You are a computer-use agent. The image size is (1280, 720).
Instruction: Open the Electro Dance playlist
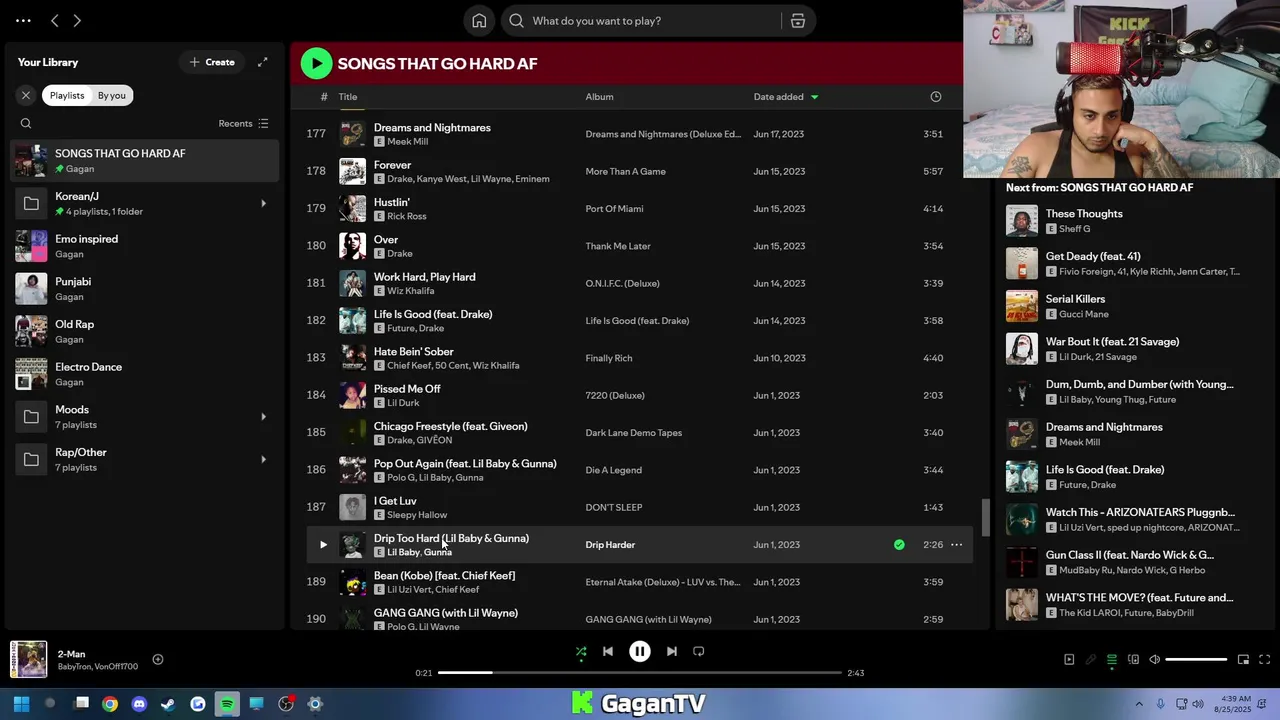point(145,374)
